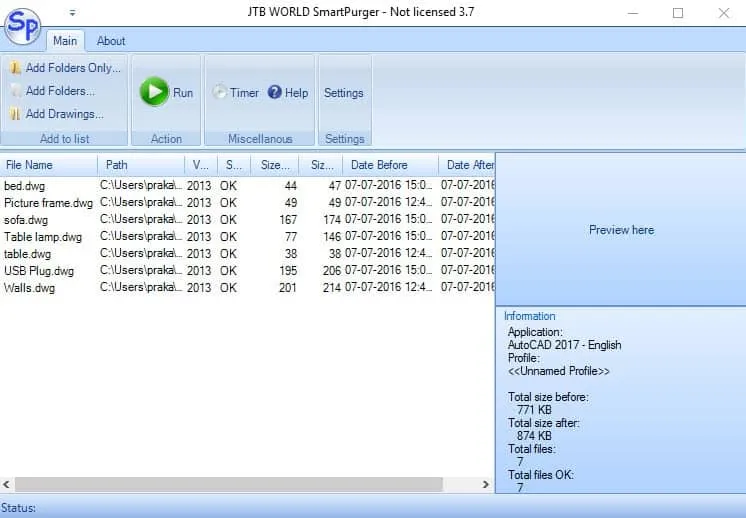
Task: Close the SmartPurger window
Action: coord(724,13)
